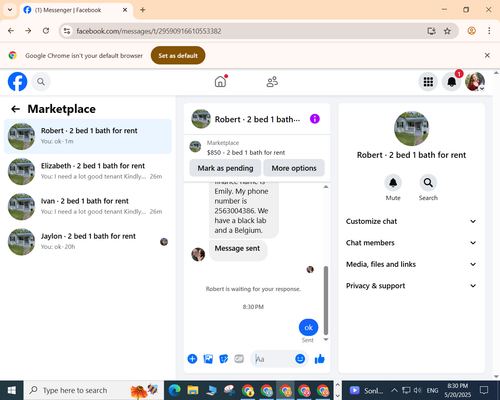Open Robert - 2 bed 1 bath conversation
Image resolution: width=500 pixels, height=400 pixels.
[x=88, y=136]
